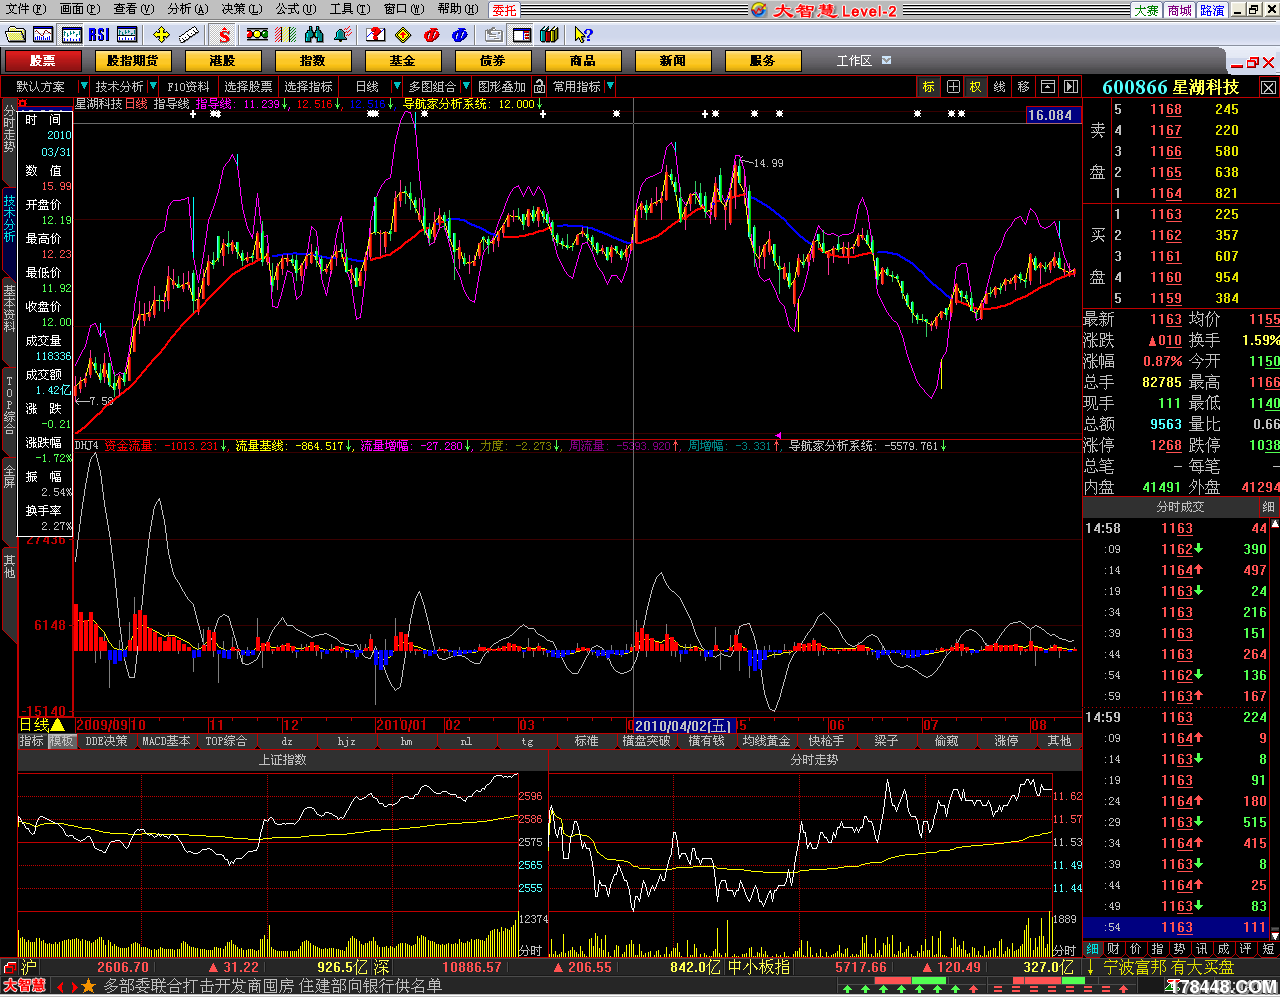Click the orange star icon in news ticker
1280x997 pixels.
pos(88,986)
